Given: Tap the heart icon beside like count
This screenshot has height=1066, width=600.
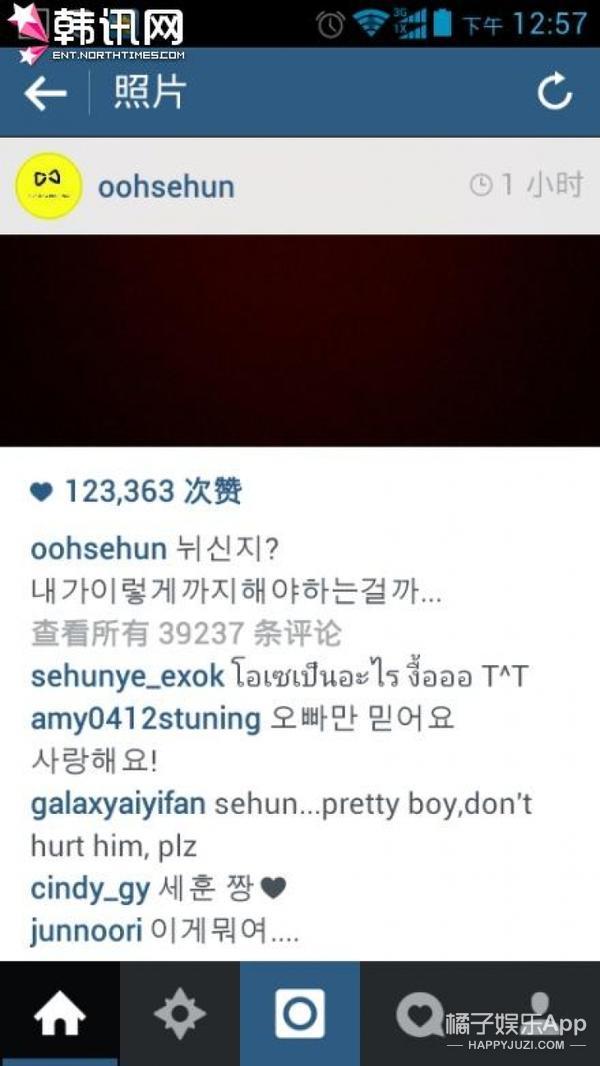Looking at the screenshot, I should [x=41, y=492].
